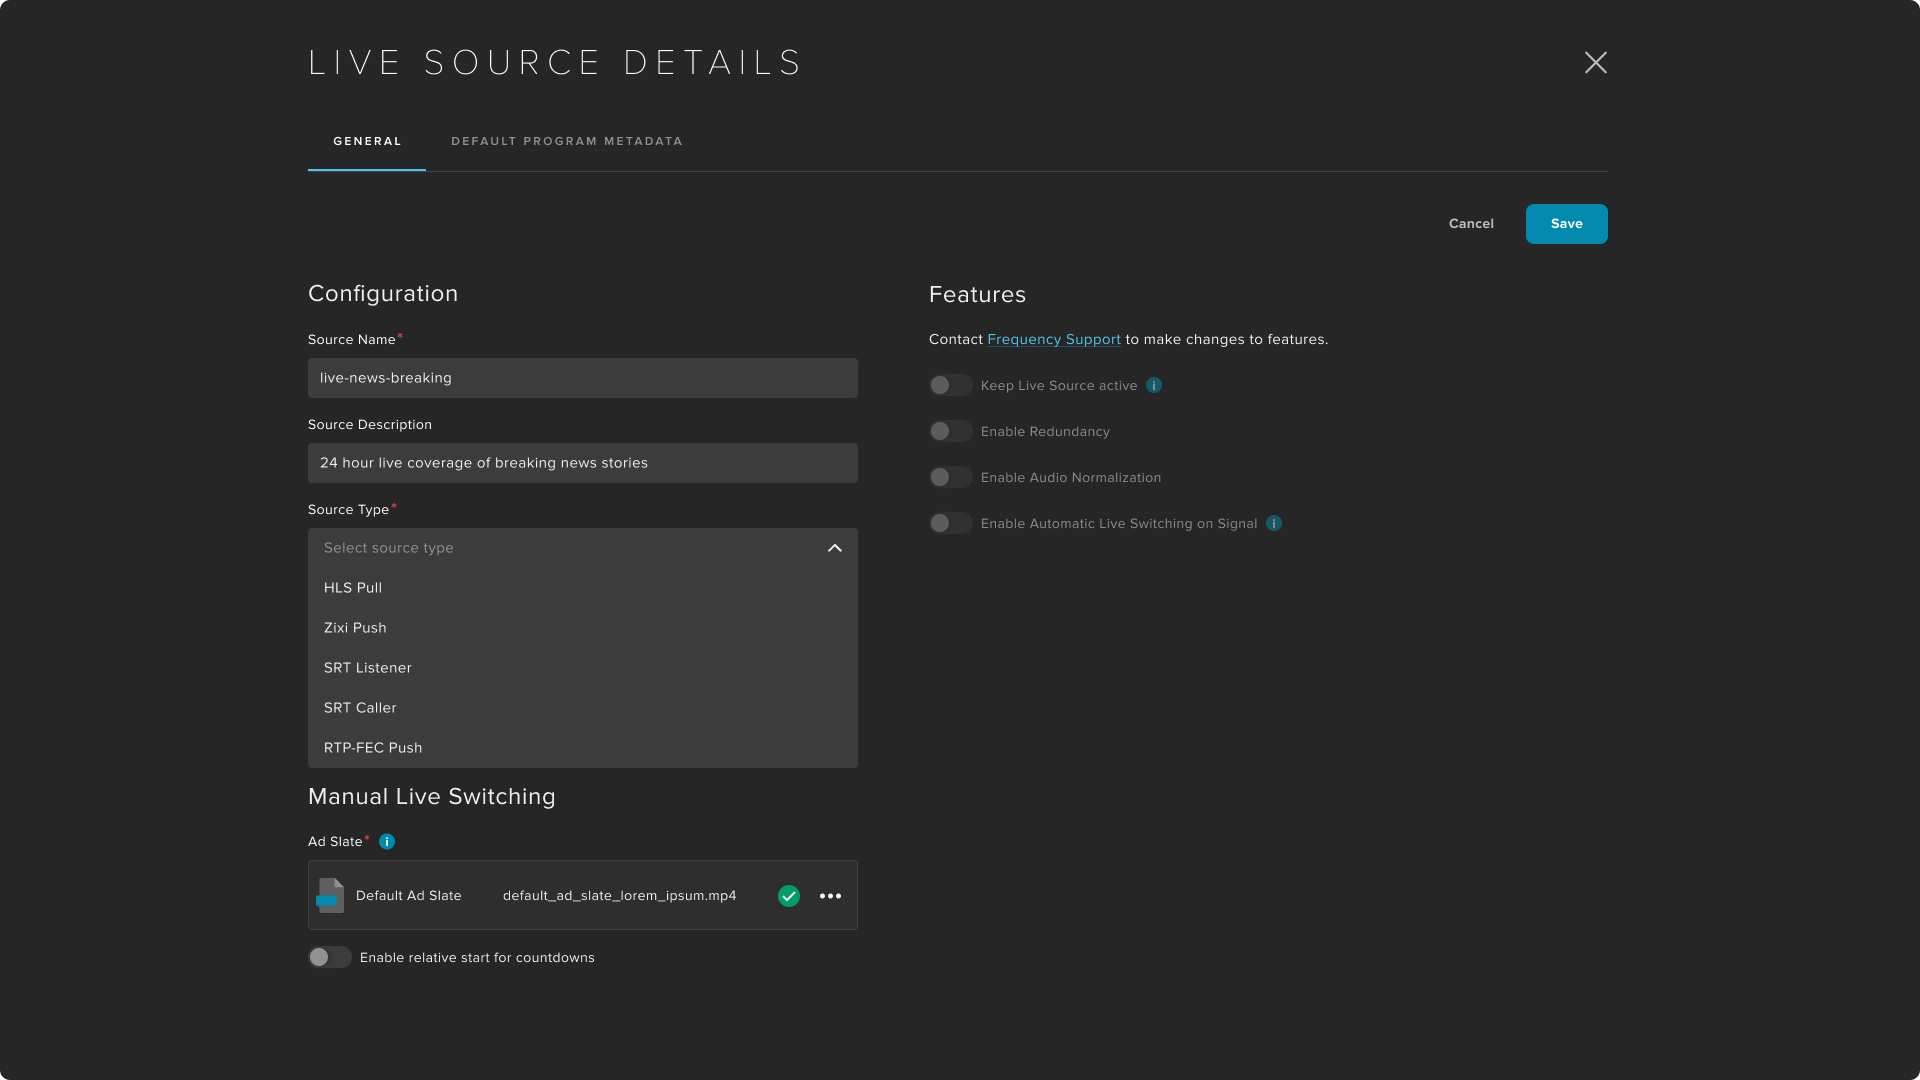Open the Frequency Support link
Image resolution: width=1920 pixels, height=1080 pixels.
(x=1053, y=340)
